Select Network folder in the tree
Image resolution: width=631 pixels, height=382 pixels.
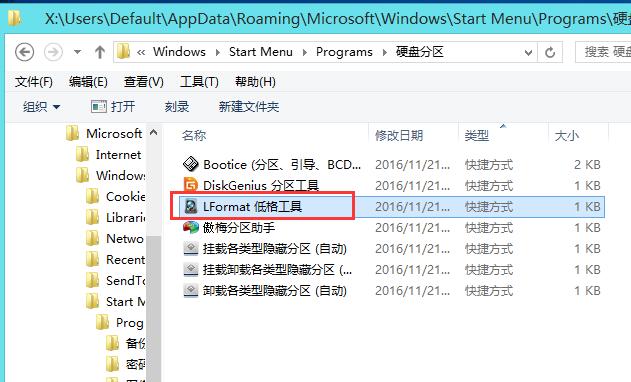(x=125, y=238)
